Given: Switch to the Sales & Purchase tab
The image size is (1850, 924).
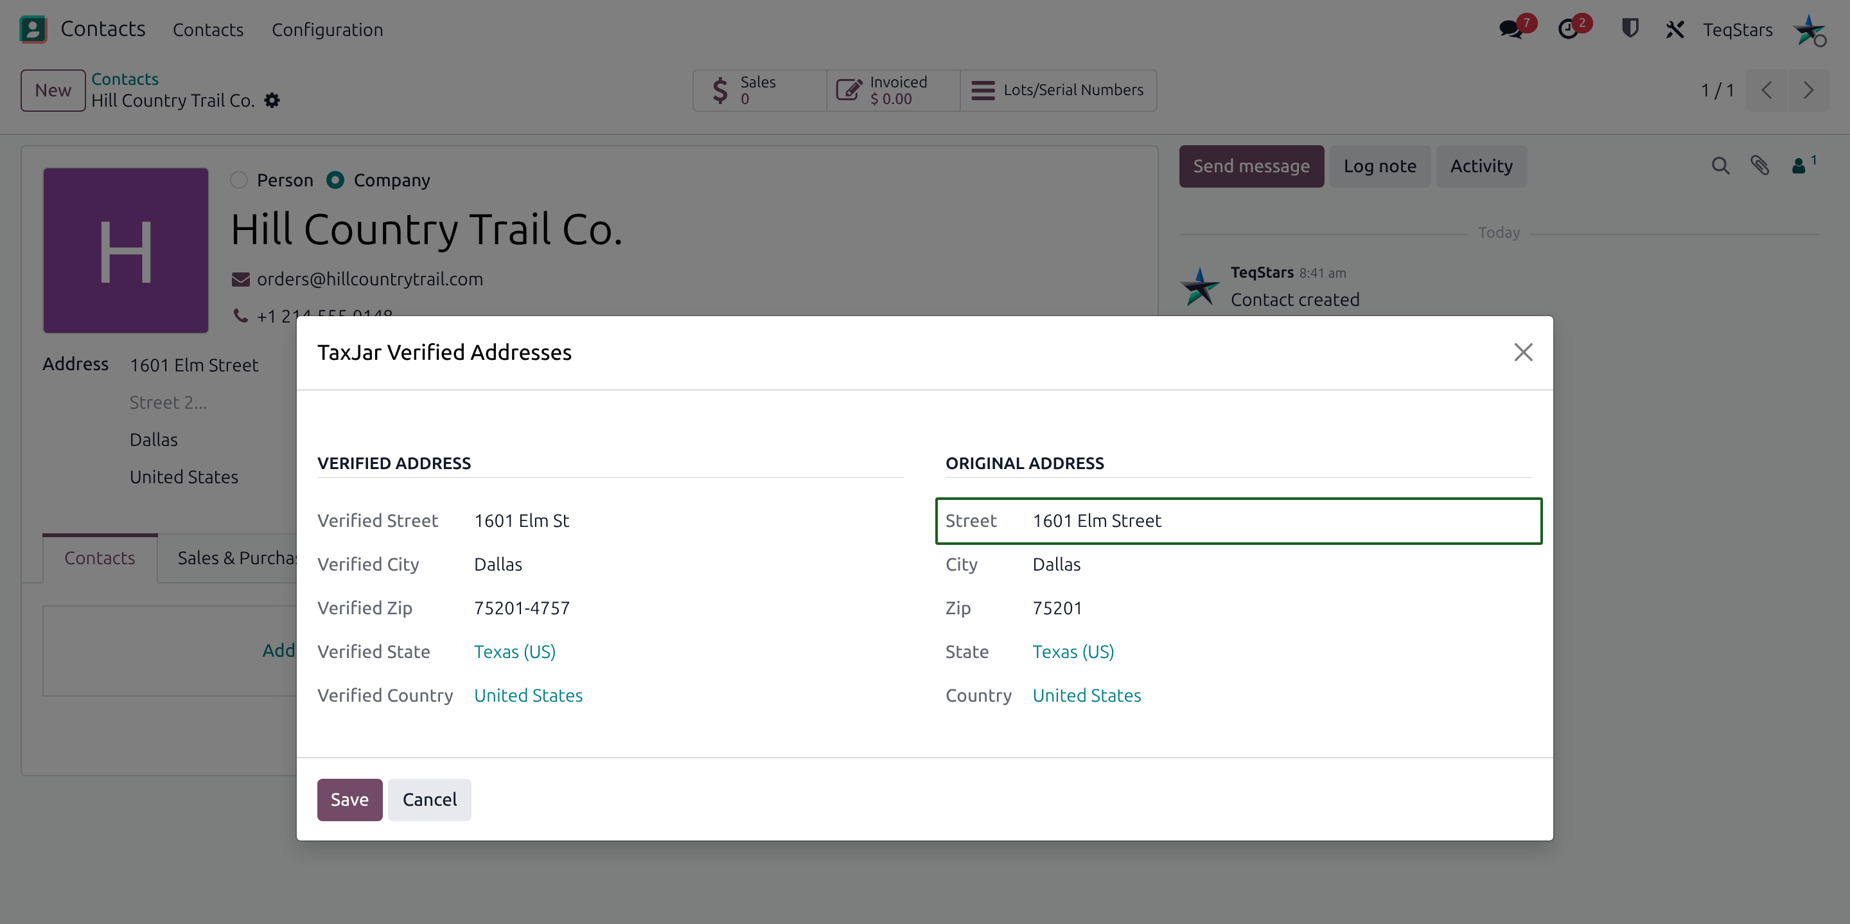Looking at the screenshot, I should pyautogui.click(x=237, y=558).
